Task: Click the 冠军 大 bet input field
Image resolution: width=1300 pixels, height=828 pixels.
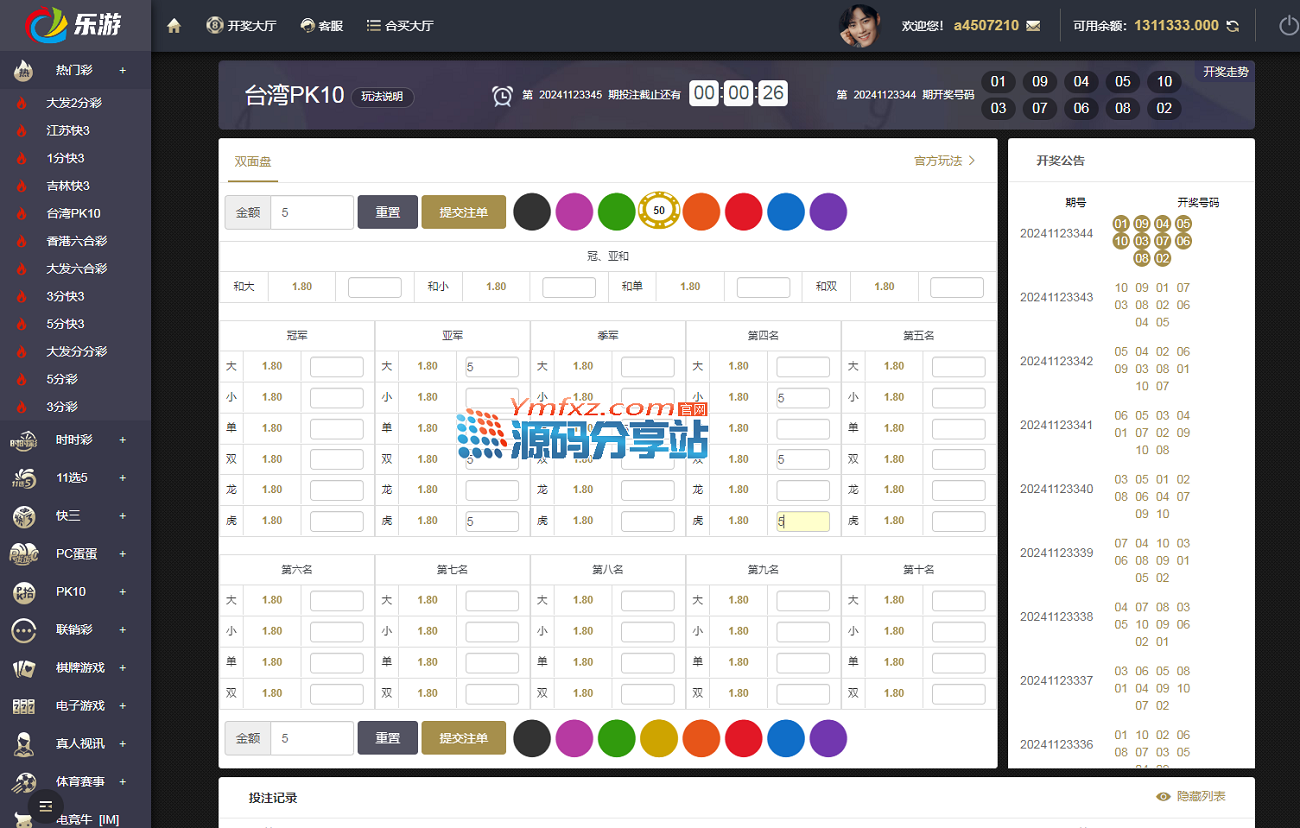Action: pos(336,367)
